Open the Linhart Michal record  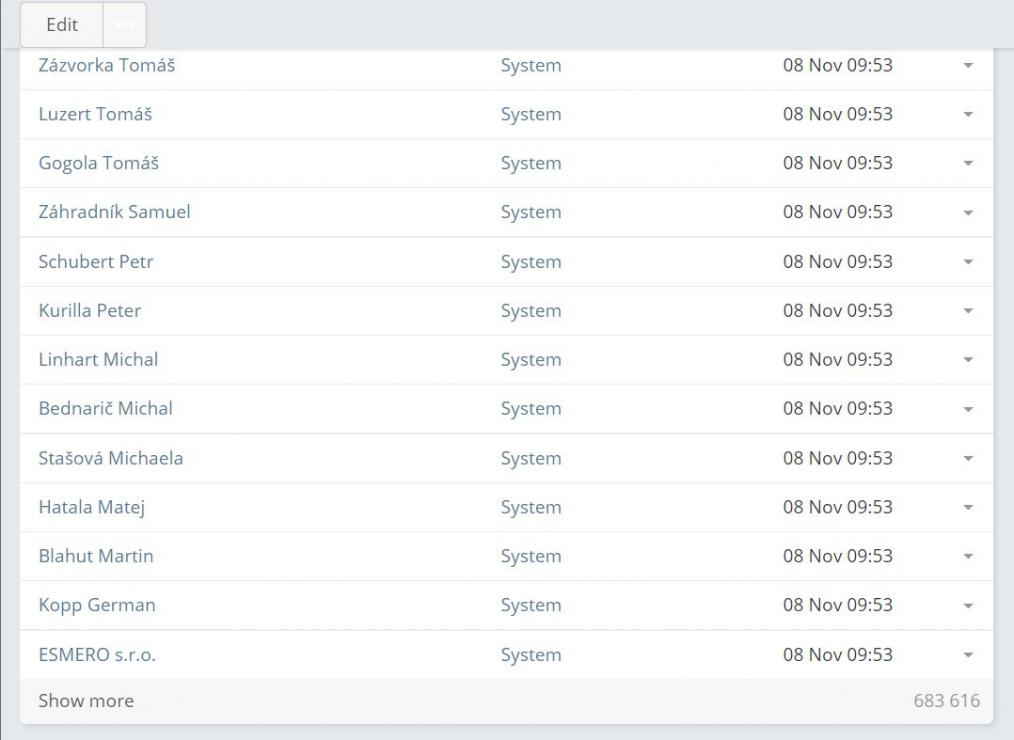point(98,360)
